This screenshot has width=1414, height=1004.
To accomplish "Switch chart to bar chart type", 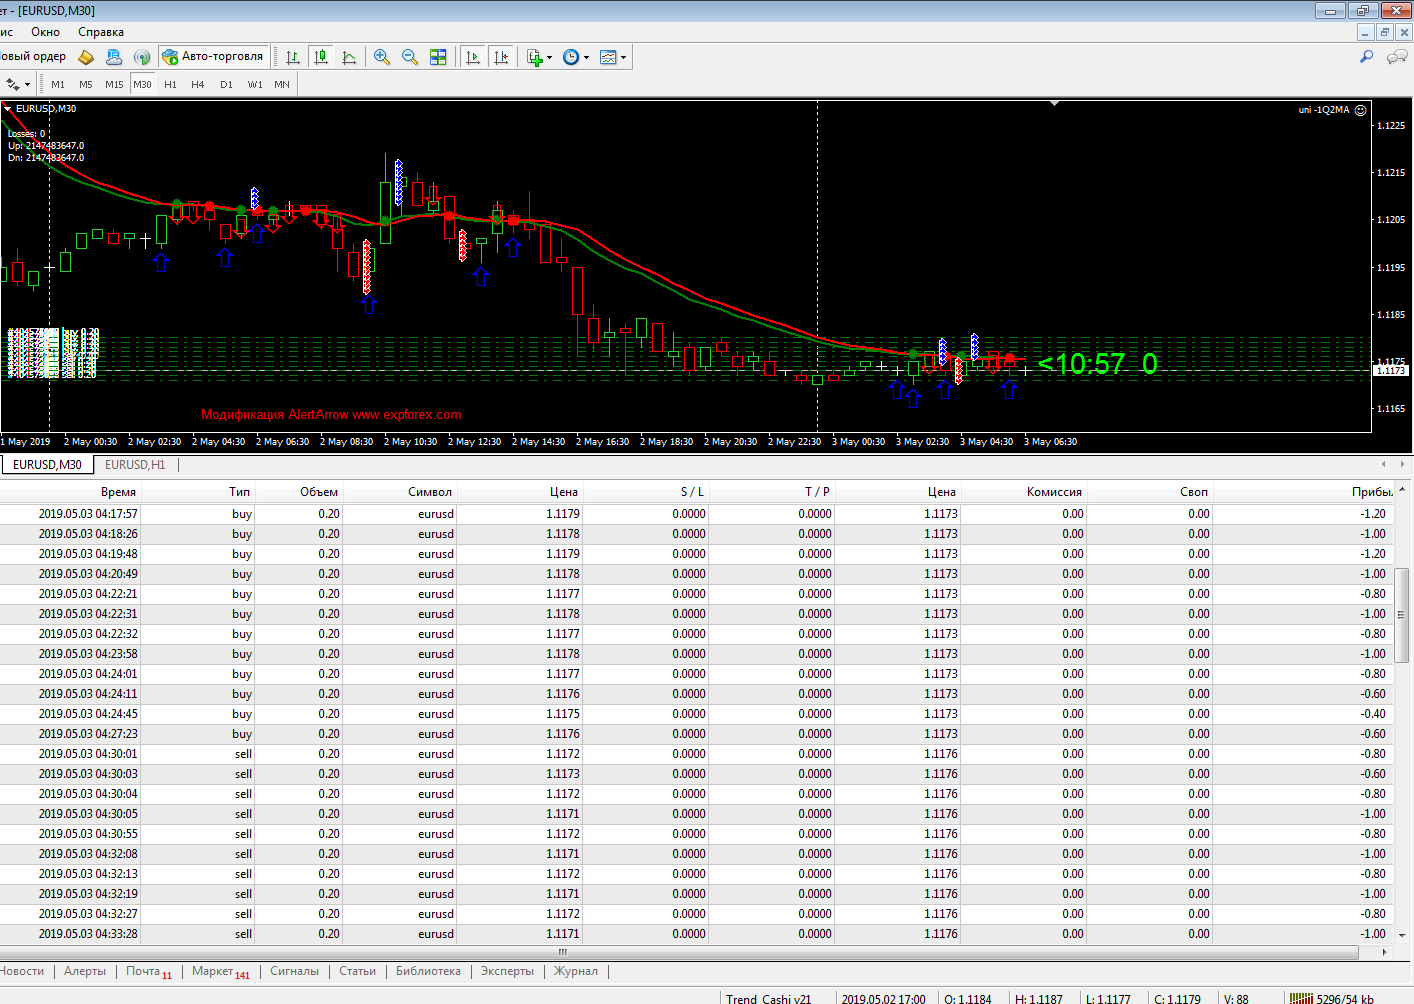I will coord(293,57).
